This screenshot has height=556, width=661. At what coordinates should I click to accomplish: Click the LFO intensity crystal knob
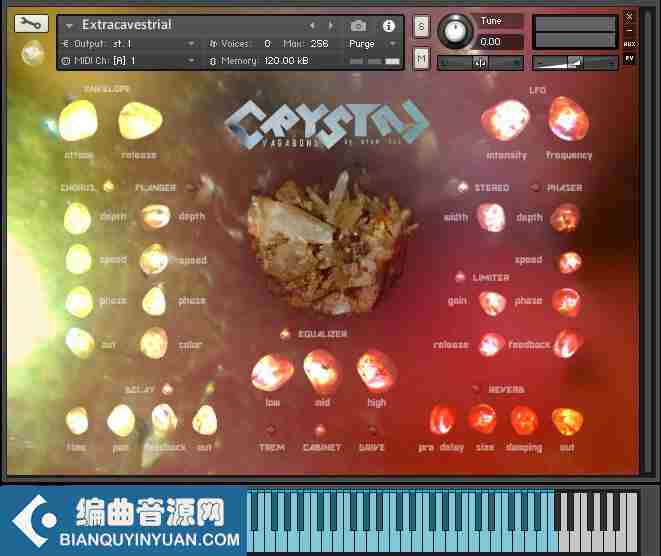pos(505,120)
